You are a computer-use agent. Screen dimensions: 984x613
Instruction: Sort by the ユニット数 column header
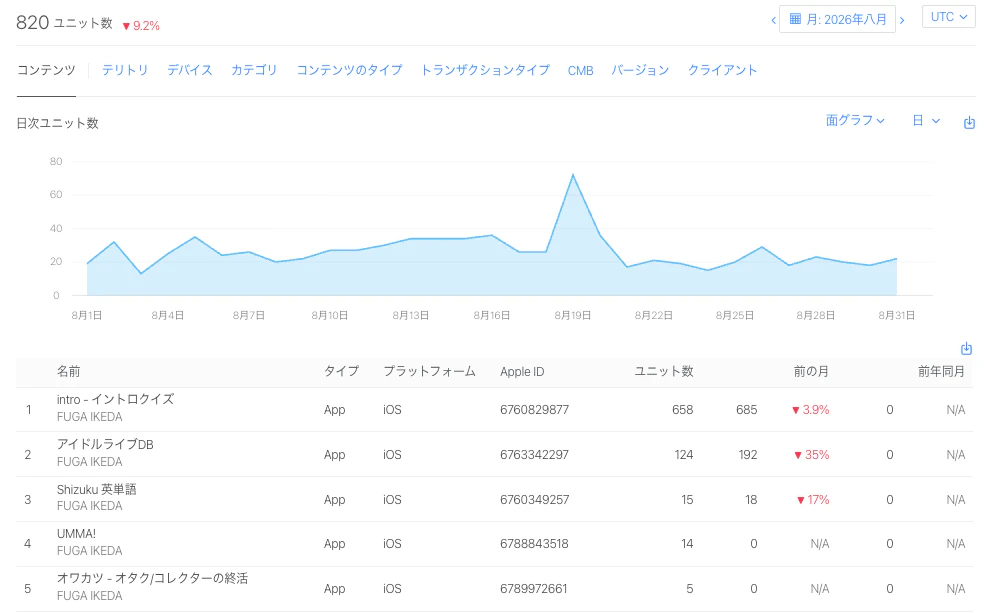point(663,371)
